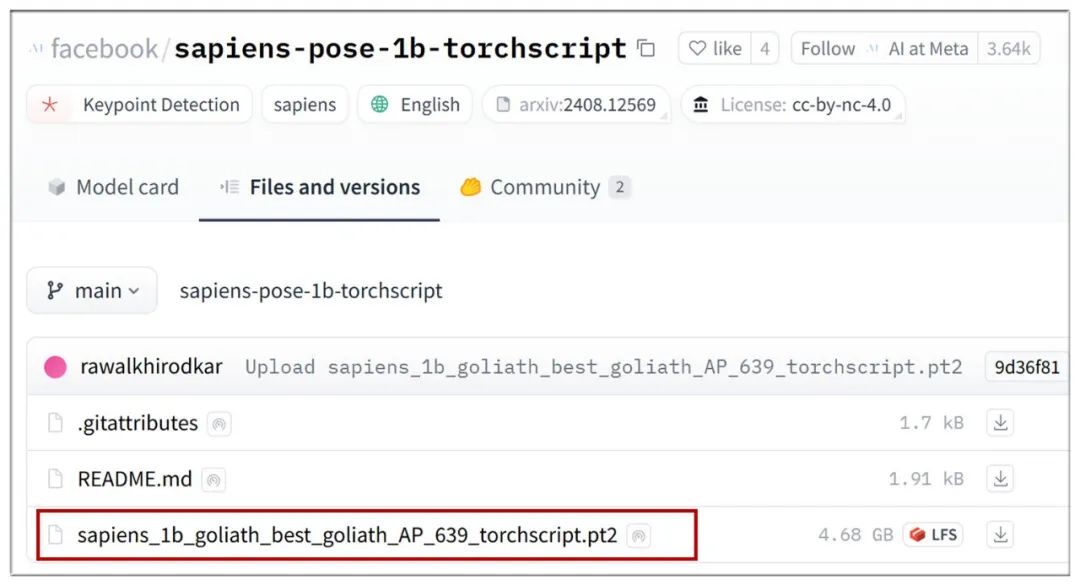
Task: Click the globe icon on English tag
Action: click(x=380, y=104)
